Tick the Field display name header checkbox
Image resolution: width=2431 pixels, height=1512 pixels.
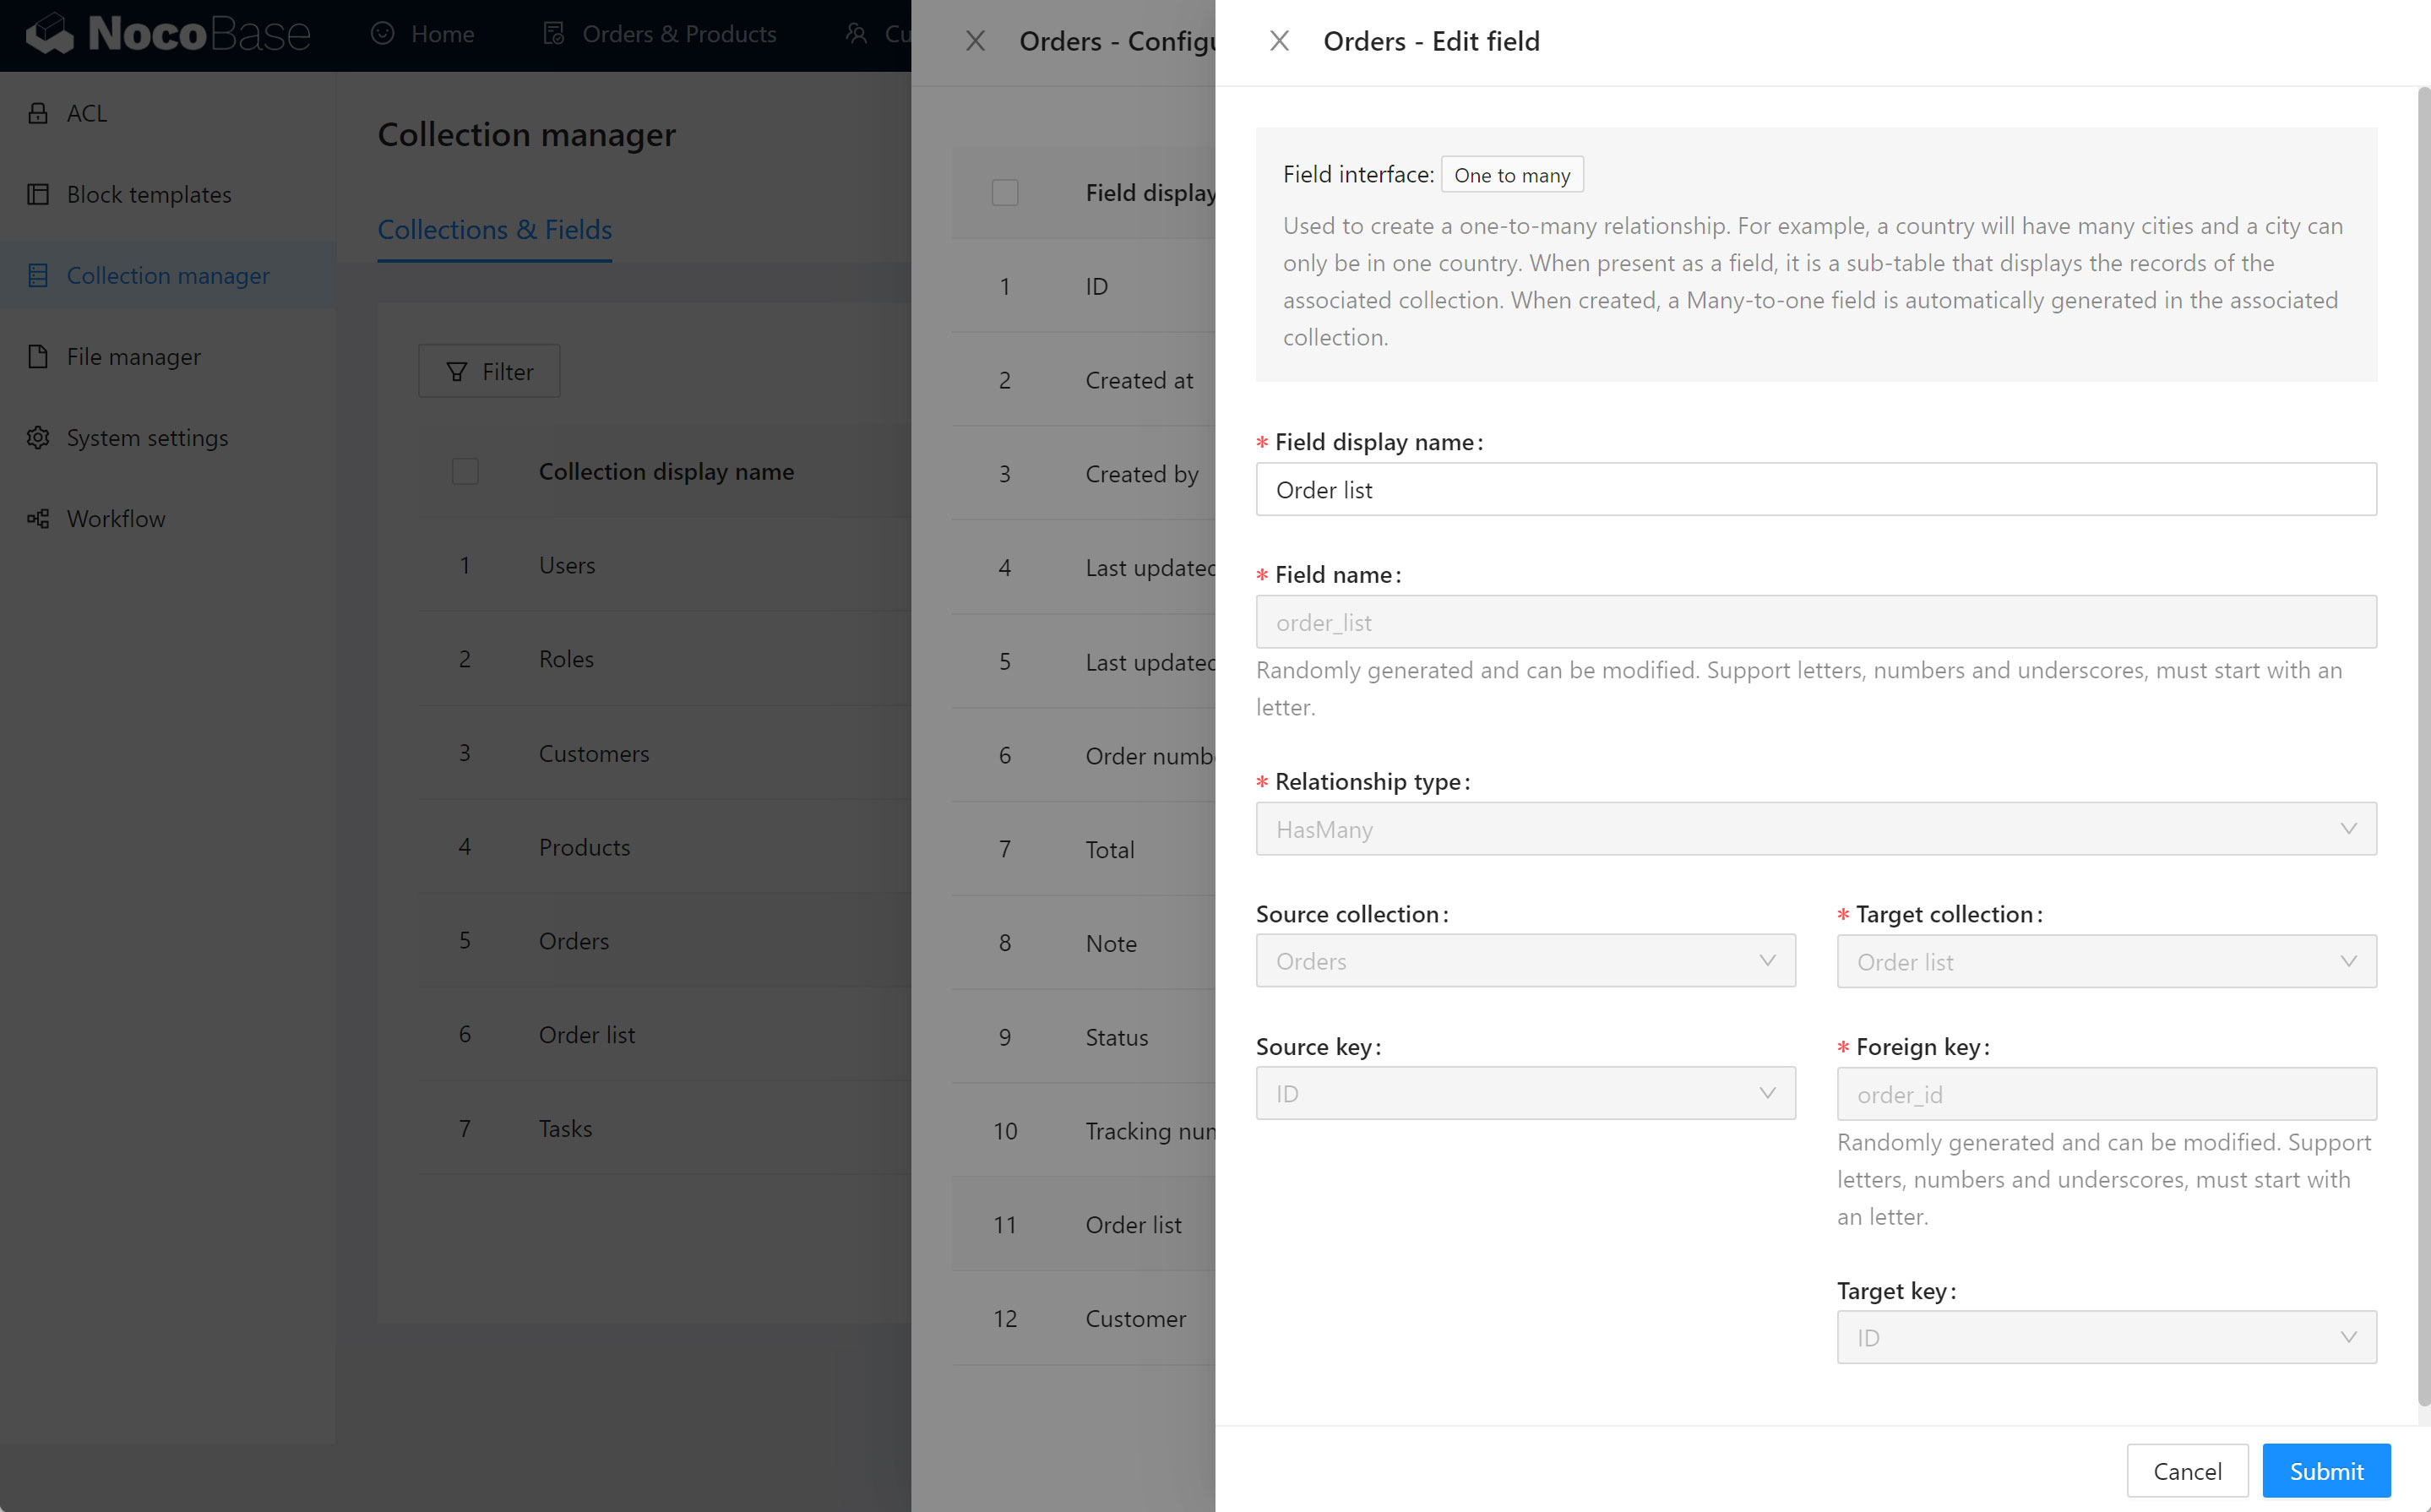(x=1004, y=192)
